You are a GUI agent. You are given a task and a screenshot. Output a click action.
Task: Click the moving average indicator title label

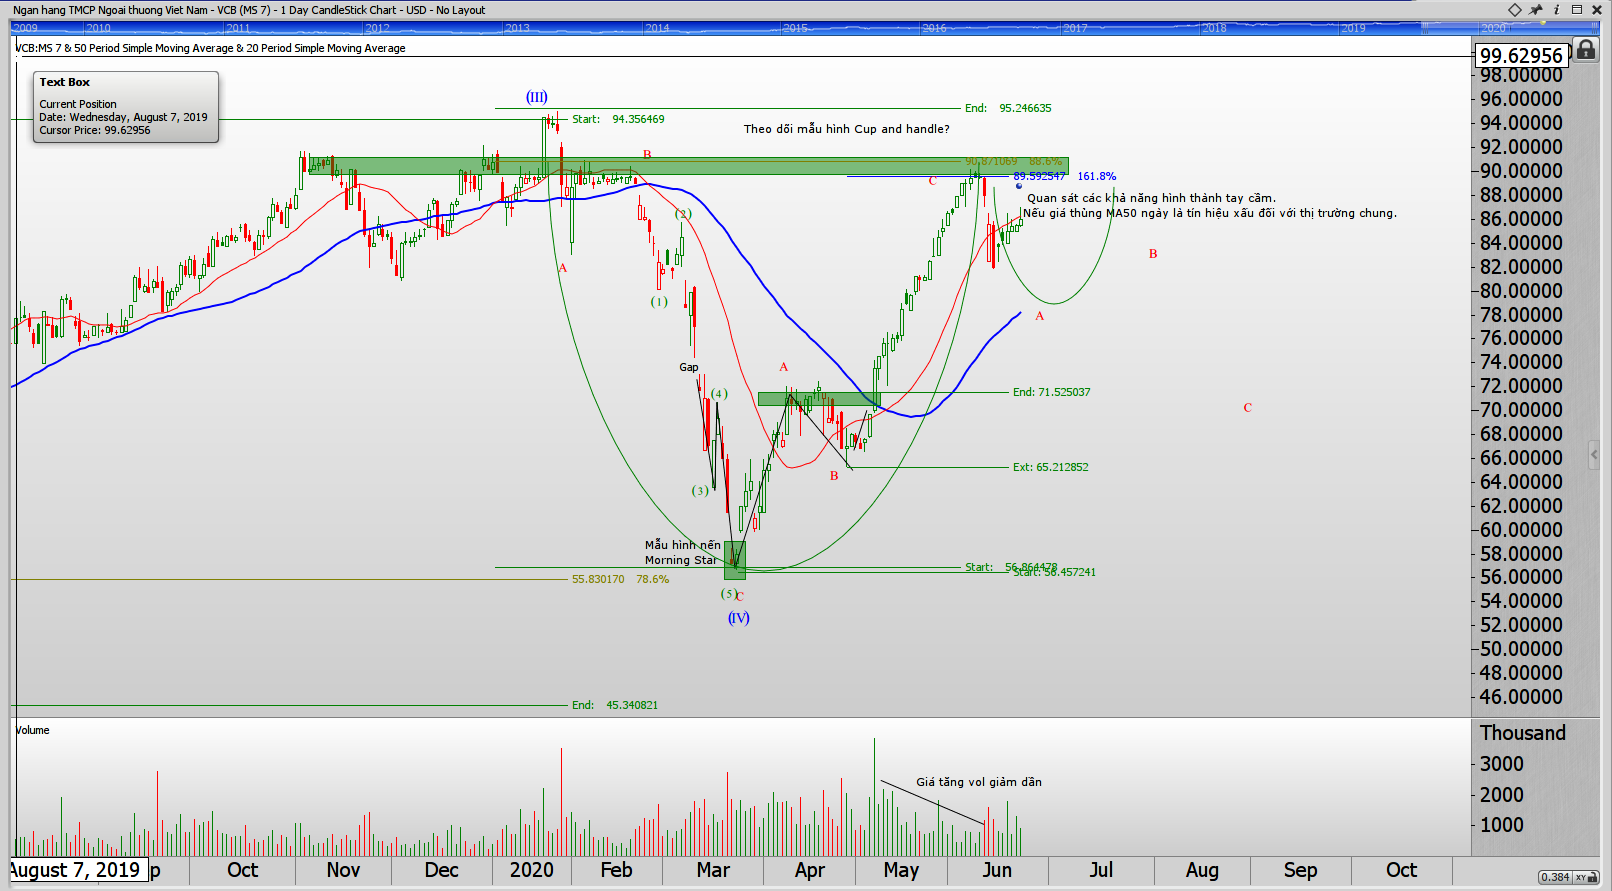[211, 48]
